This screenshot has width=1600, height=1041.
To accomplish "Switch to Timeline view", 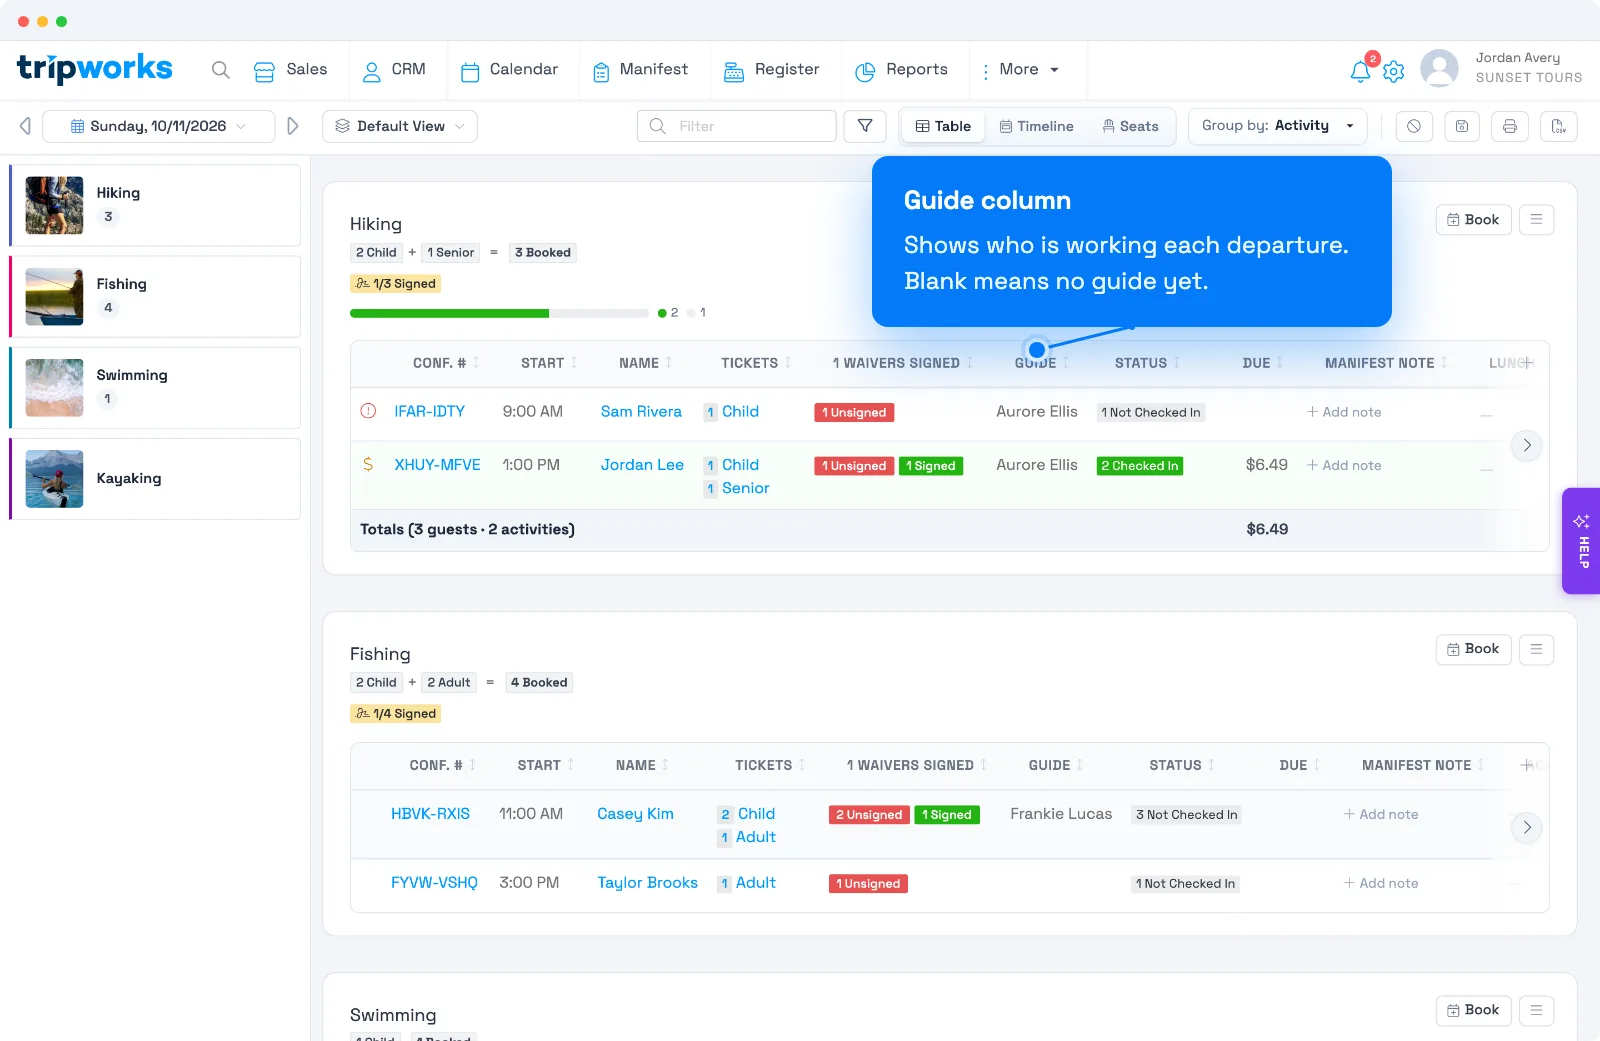I will [1037, 126].
